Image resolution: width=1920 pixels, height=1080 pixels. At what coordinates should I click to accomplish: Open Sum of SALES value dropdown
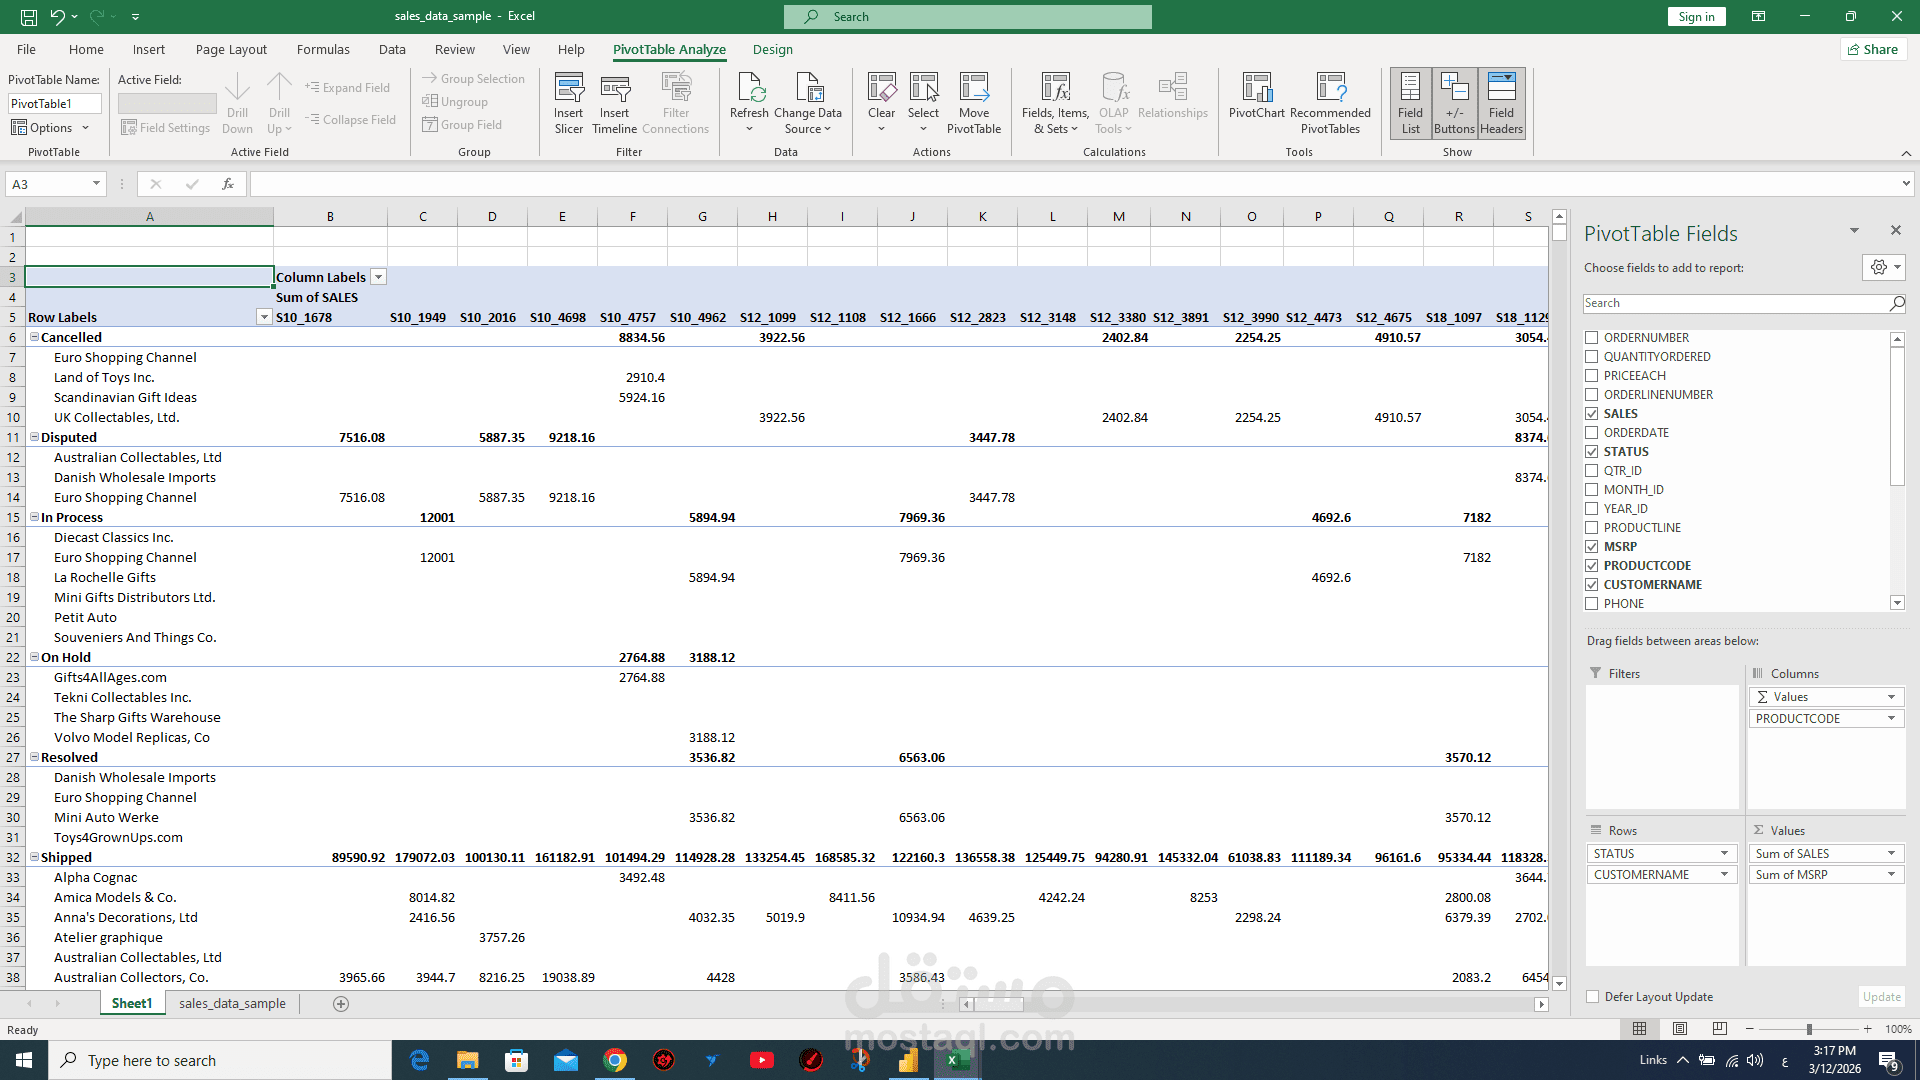point(1891,854)
